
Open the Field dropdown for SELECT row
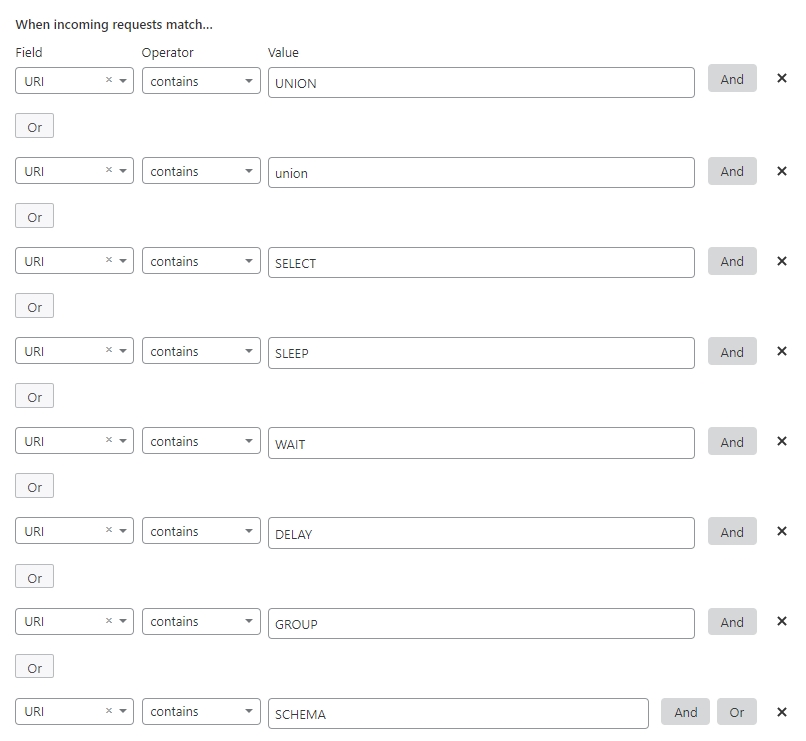tap(123, 261)
